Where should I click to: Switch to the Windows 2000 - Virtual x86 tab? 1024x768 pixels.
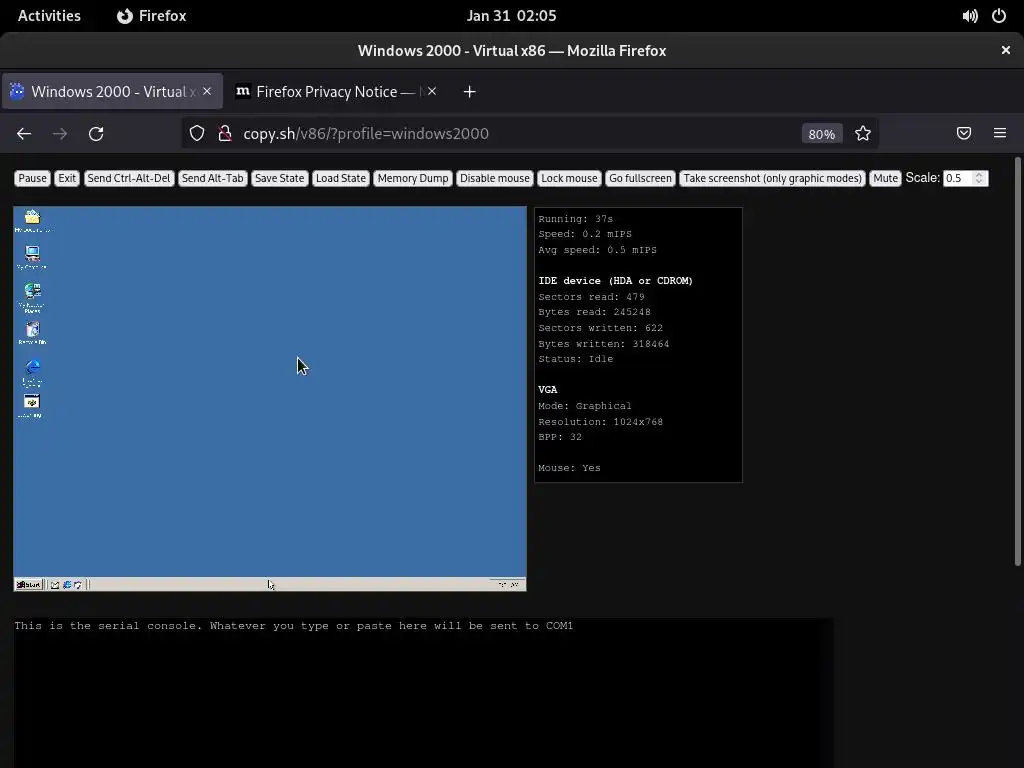pos(112,91)
